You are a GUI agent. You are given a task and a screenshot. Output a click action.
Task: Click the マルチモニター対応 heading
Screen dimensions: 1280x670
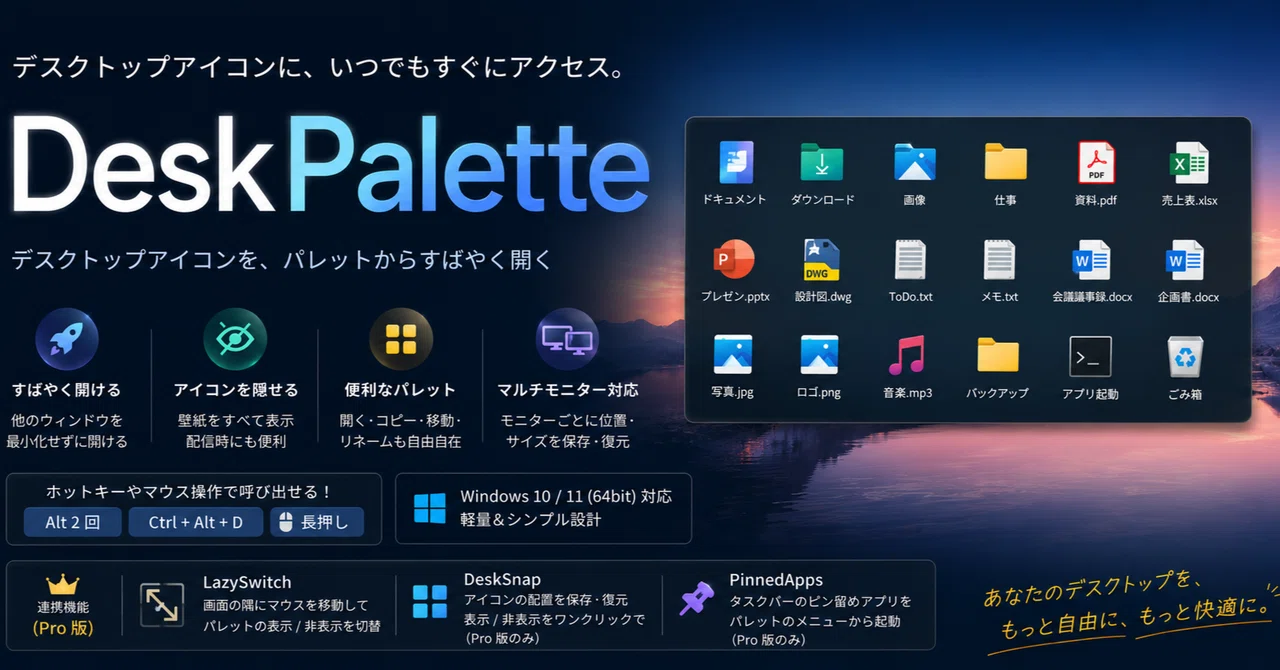click(x=568, y=390)
